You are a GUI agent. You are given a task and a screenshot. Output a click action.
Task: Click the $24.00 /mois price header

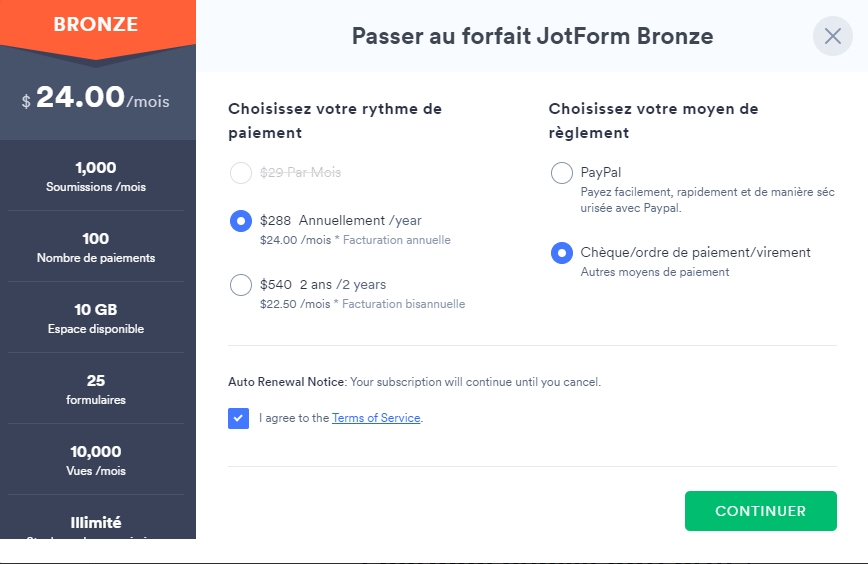pos(96,97)
